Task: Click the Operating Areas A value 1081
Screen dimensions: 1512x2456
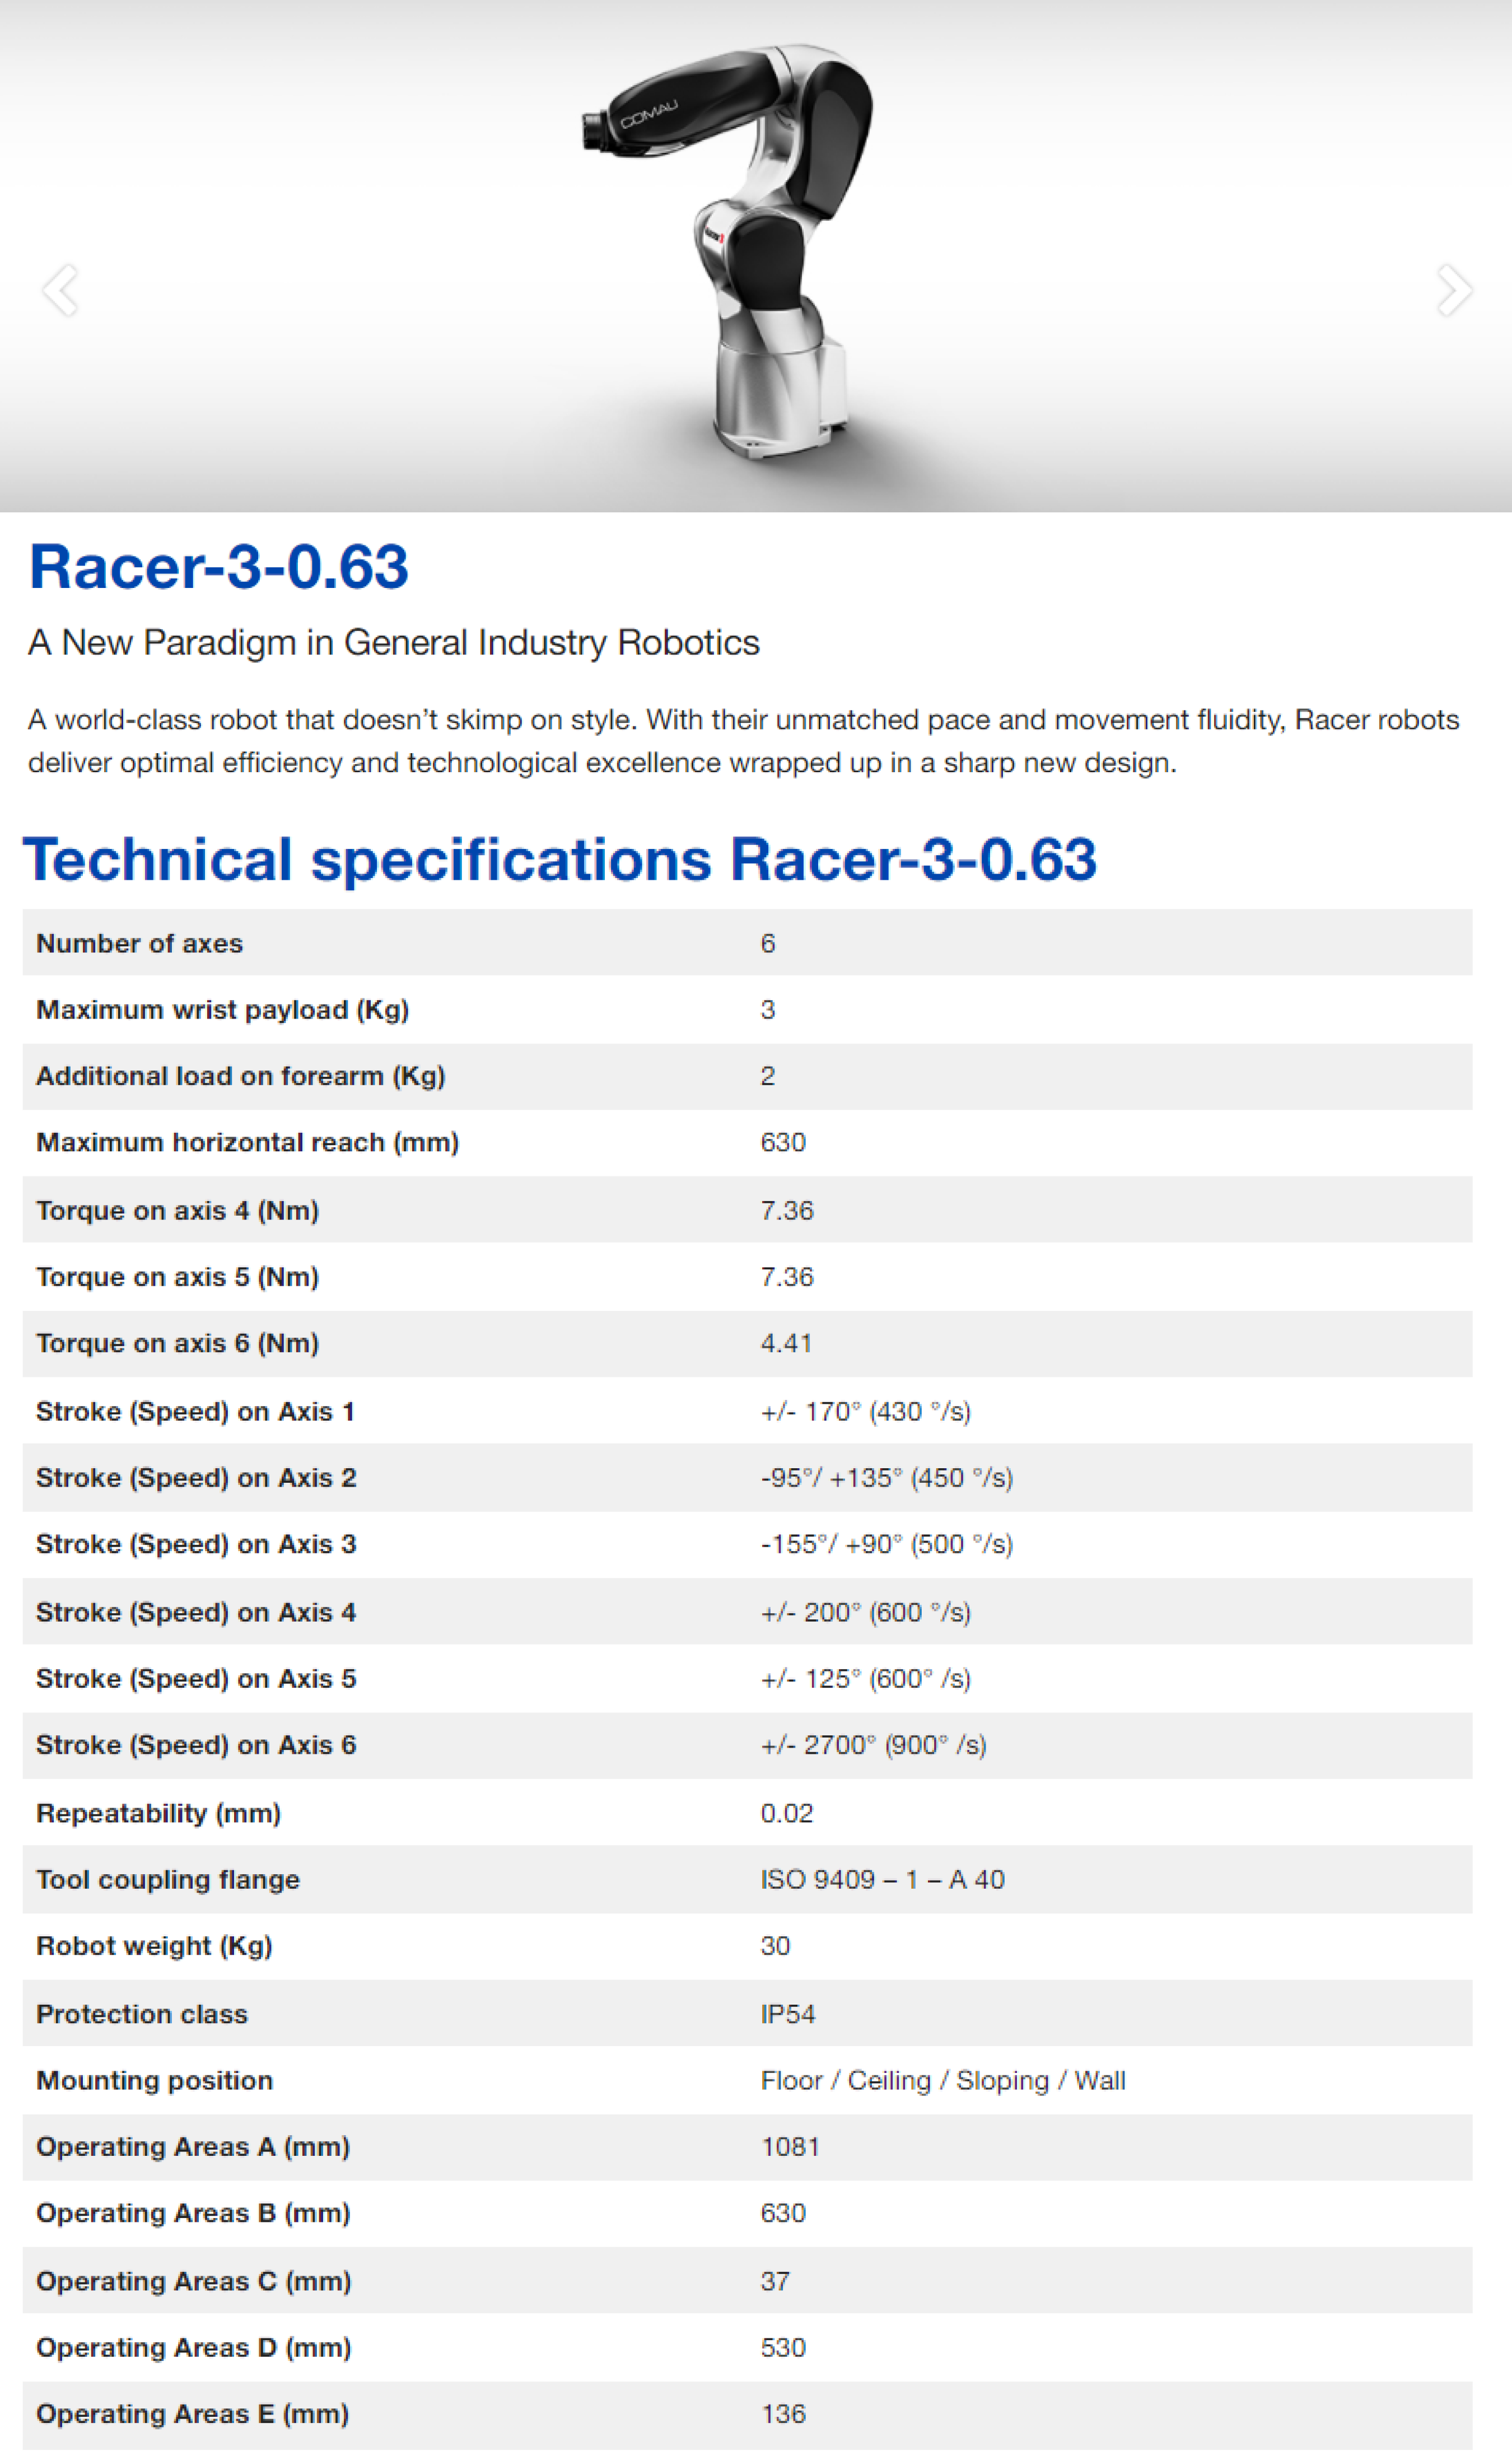Action: [x=790, y=2146]
